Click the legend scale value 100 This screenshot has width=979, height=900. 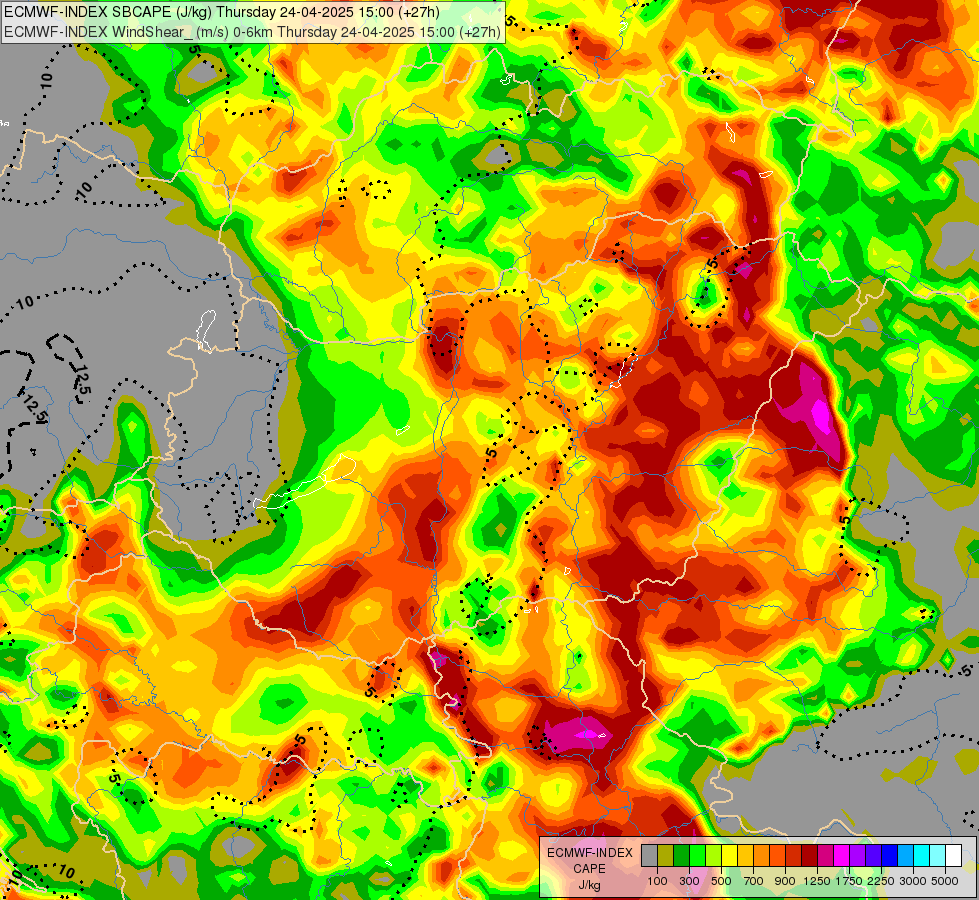(x=657, y=881)
